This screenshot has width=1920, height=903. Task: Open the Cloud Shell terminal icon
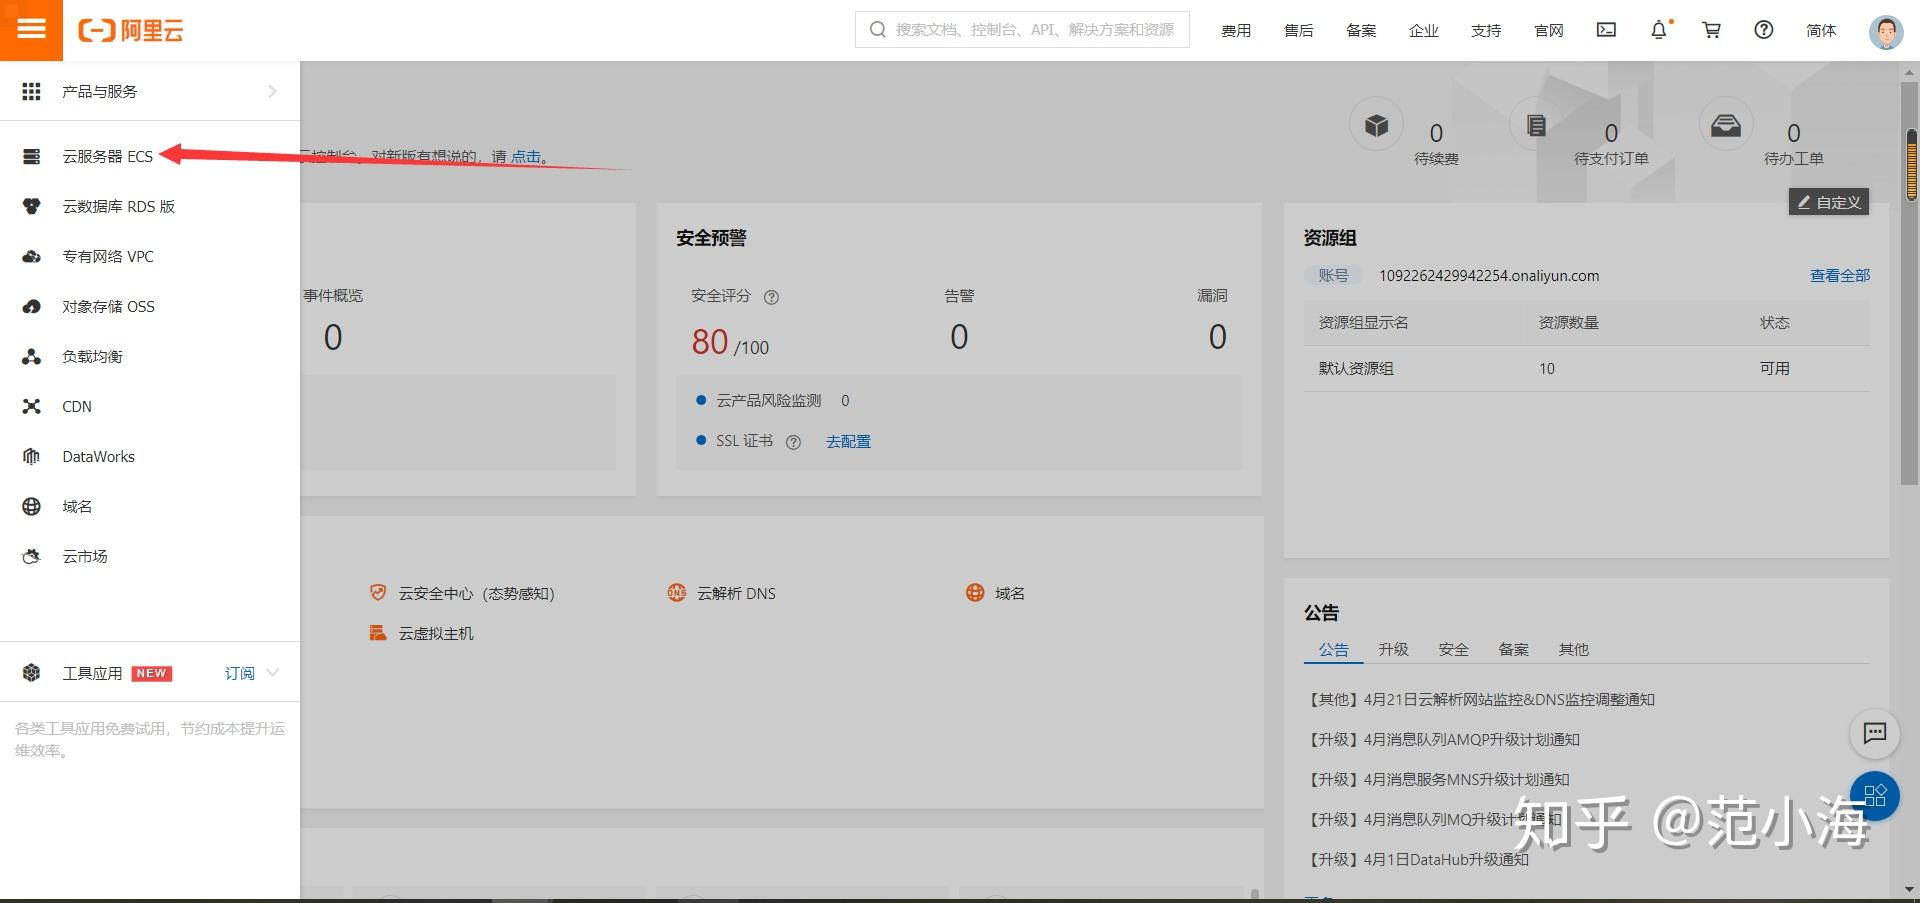[1606, 30]
